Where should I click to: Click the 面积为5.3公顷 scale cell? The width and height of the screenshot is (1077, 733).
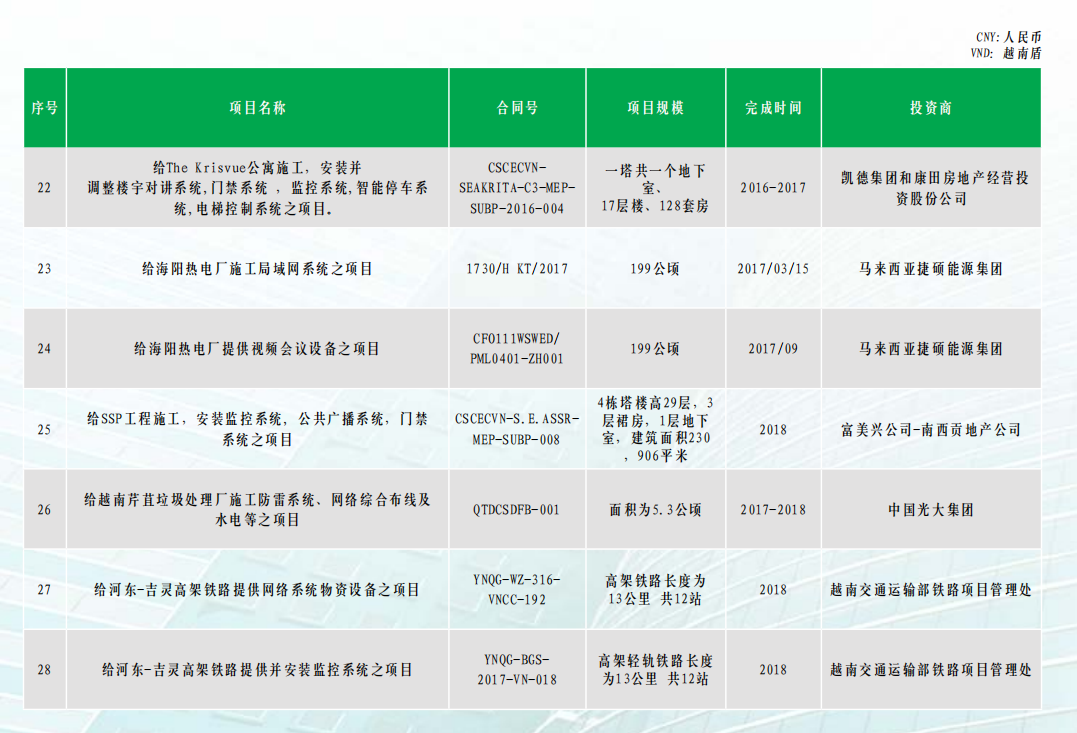pyautogui.click(x=655, y=510)
